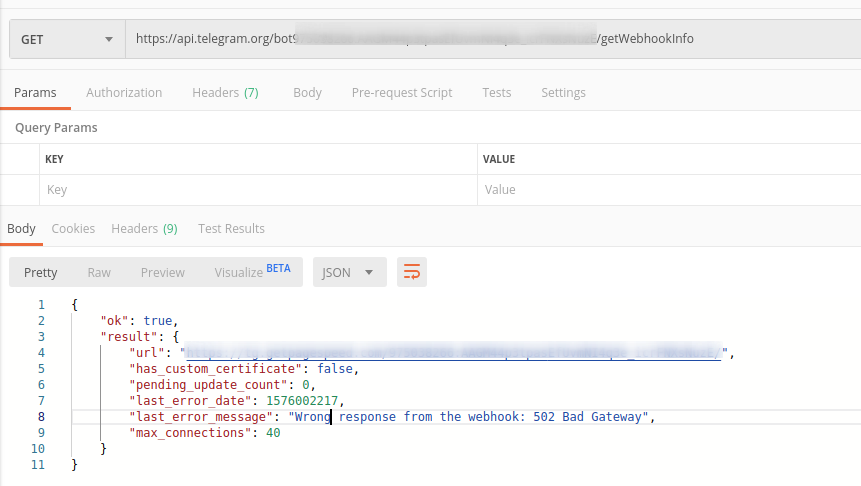The width and height of the screenshot is (861, 486).
Task: Click the Key query param field
Action: coord(259,190)
